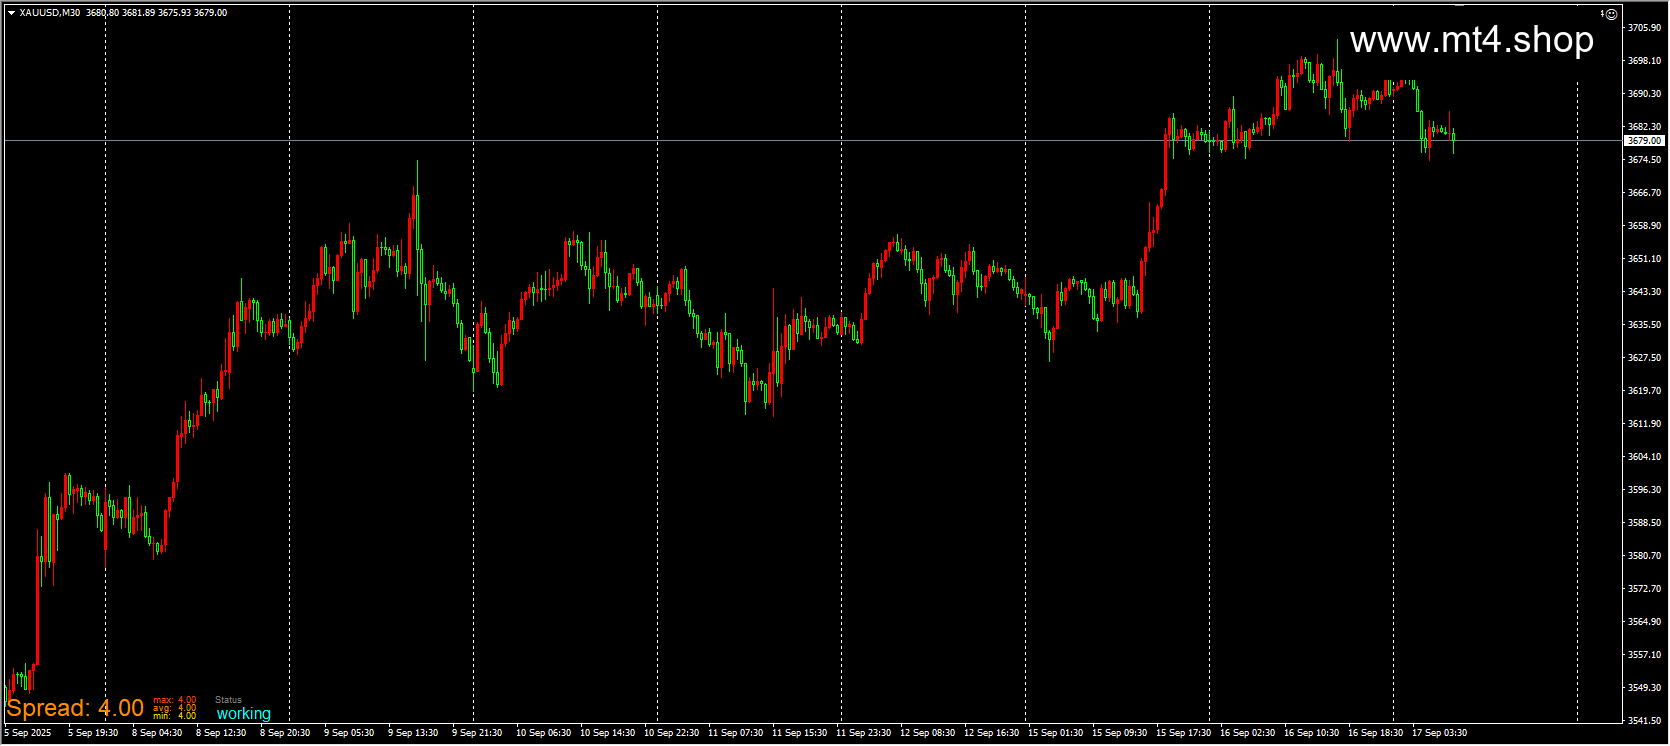Viewport: 1670px width, 746px height.
Task: Click the current price label 3679.00
Action: pyautogui.click(x=1644, y=141)
